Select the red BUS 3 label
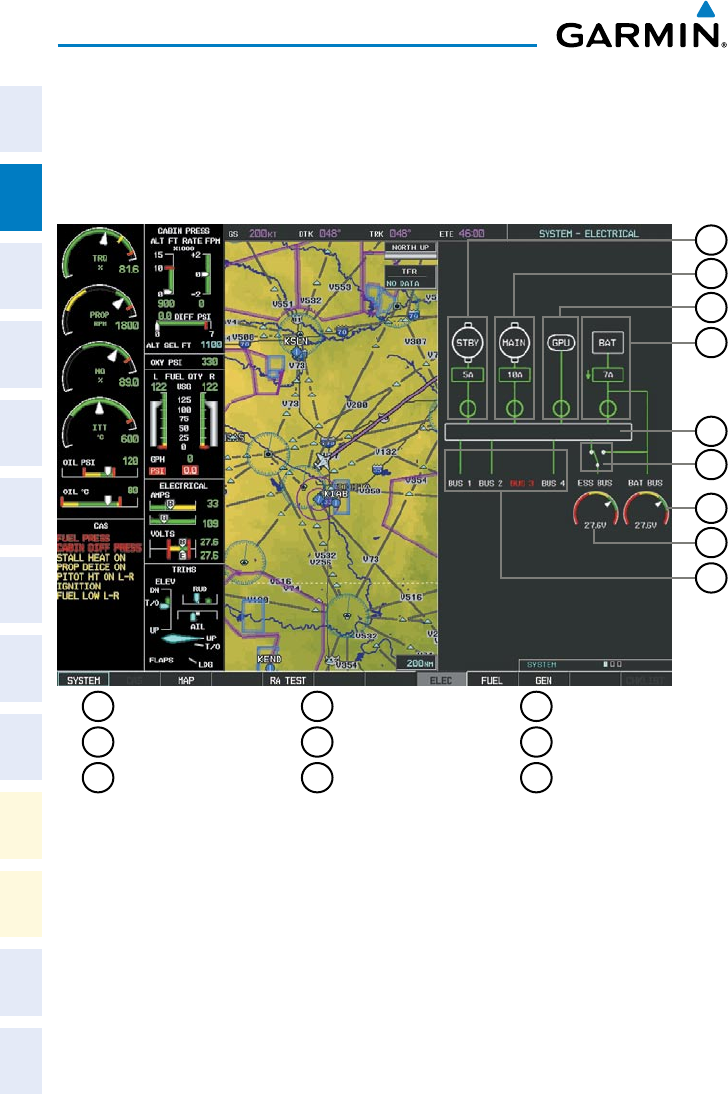 (x=521, y=483)
